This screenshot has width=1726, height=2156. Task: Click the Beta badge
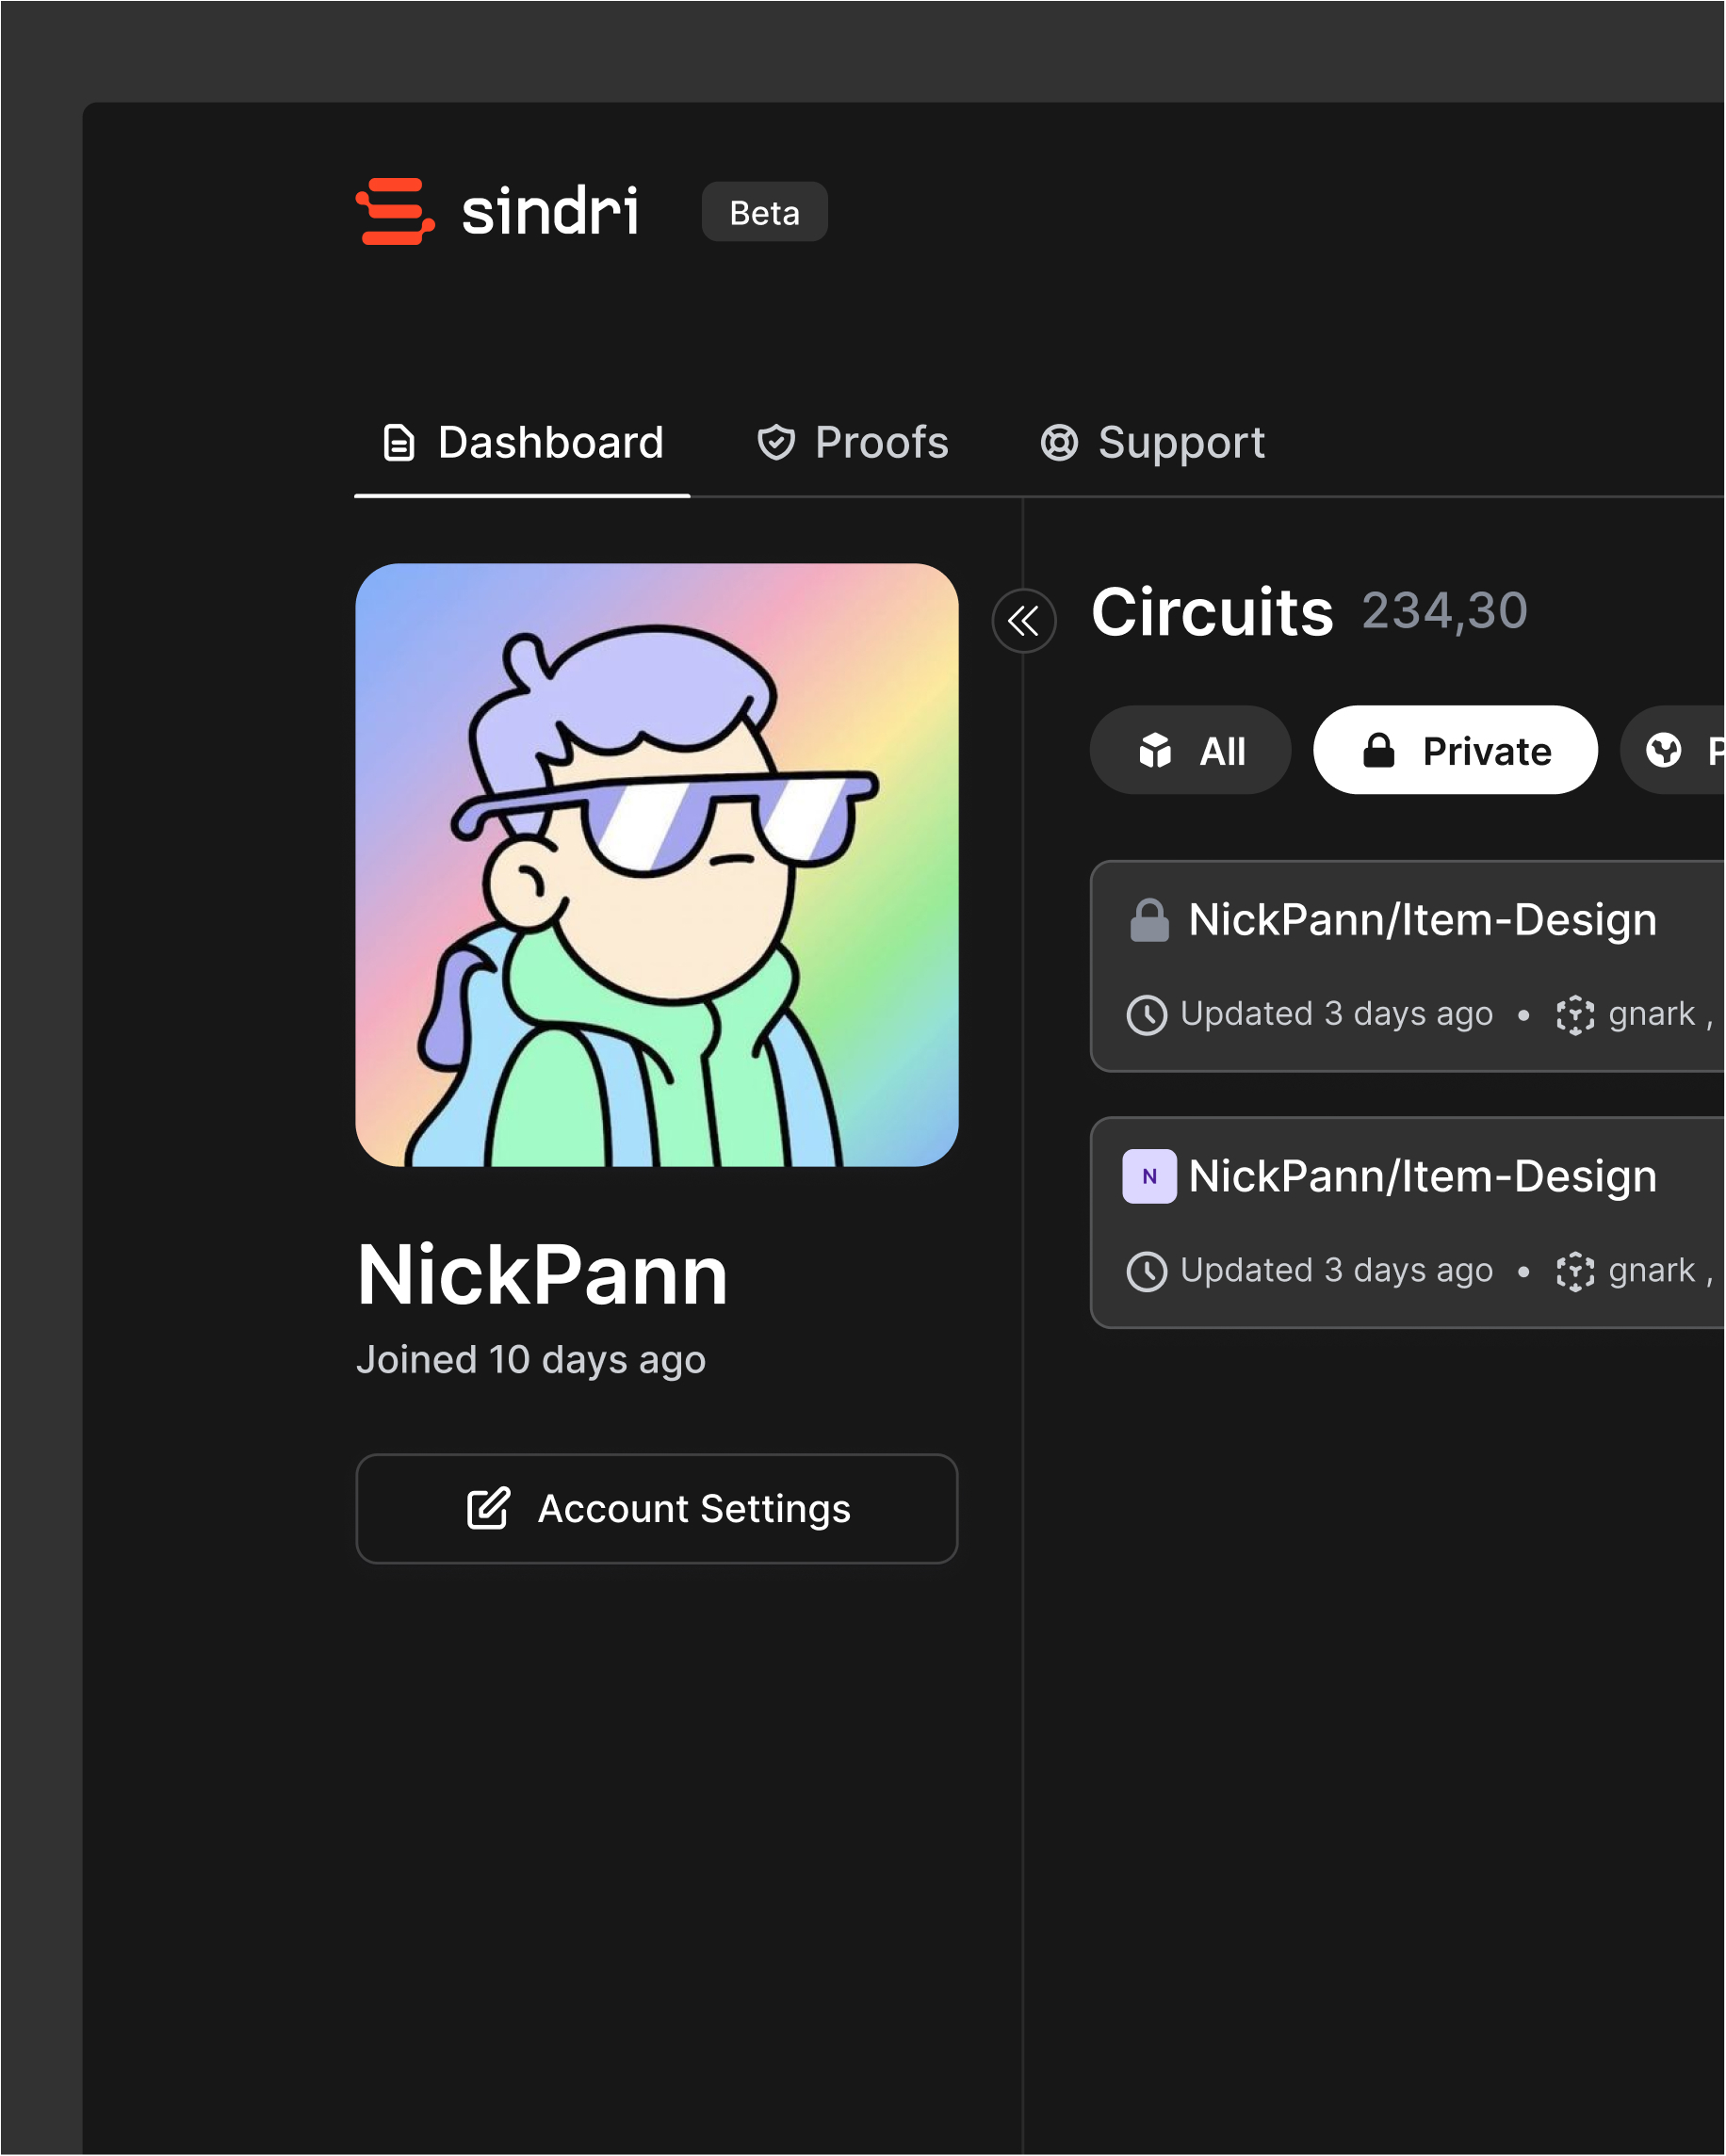click(765, 212)
